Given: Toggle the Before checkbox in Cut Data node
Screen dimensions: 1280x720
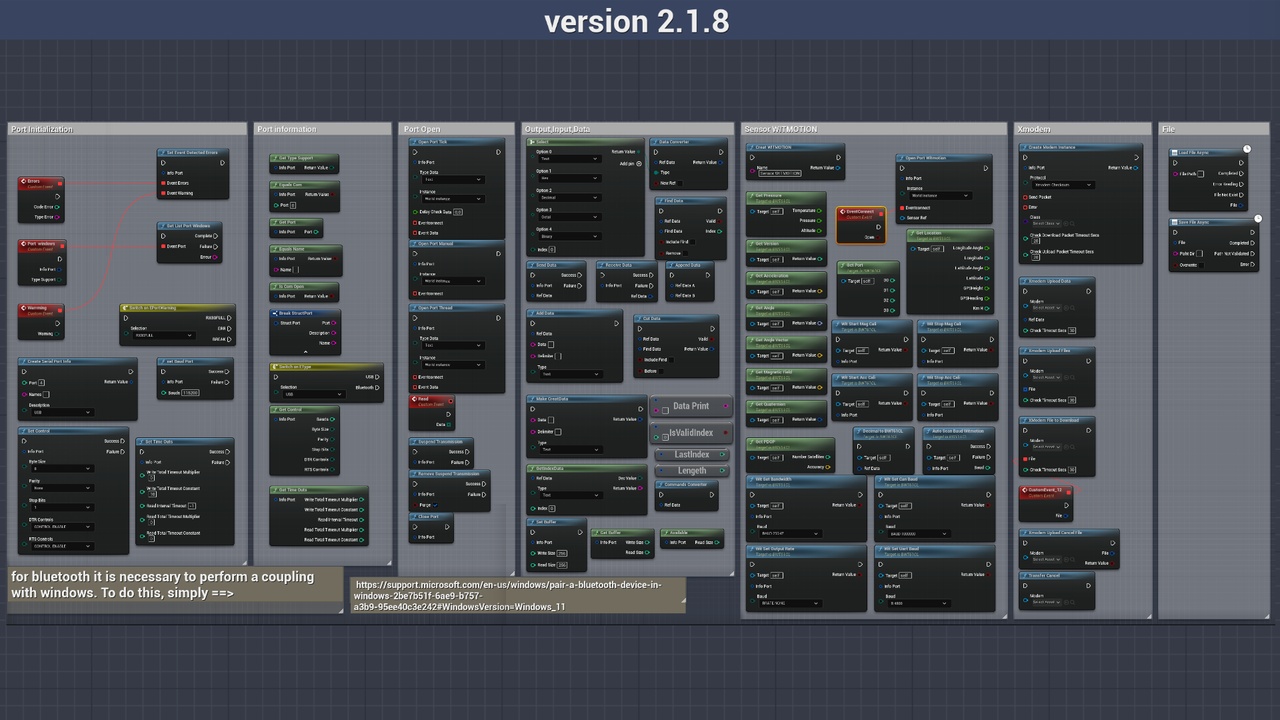Looking at the screenshot, I should (x=661, y=371).
